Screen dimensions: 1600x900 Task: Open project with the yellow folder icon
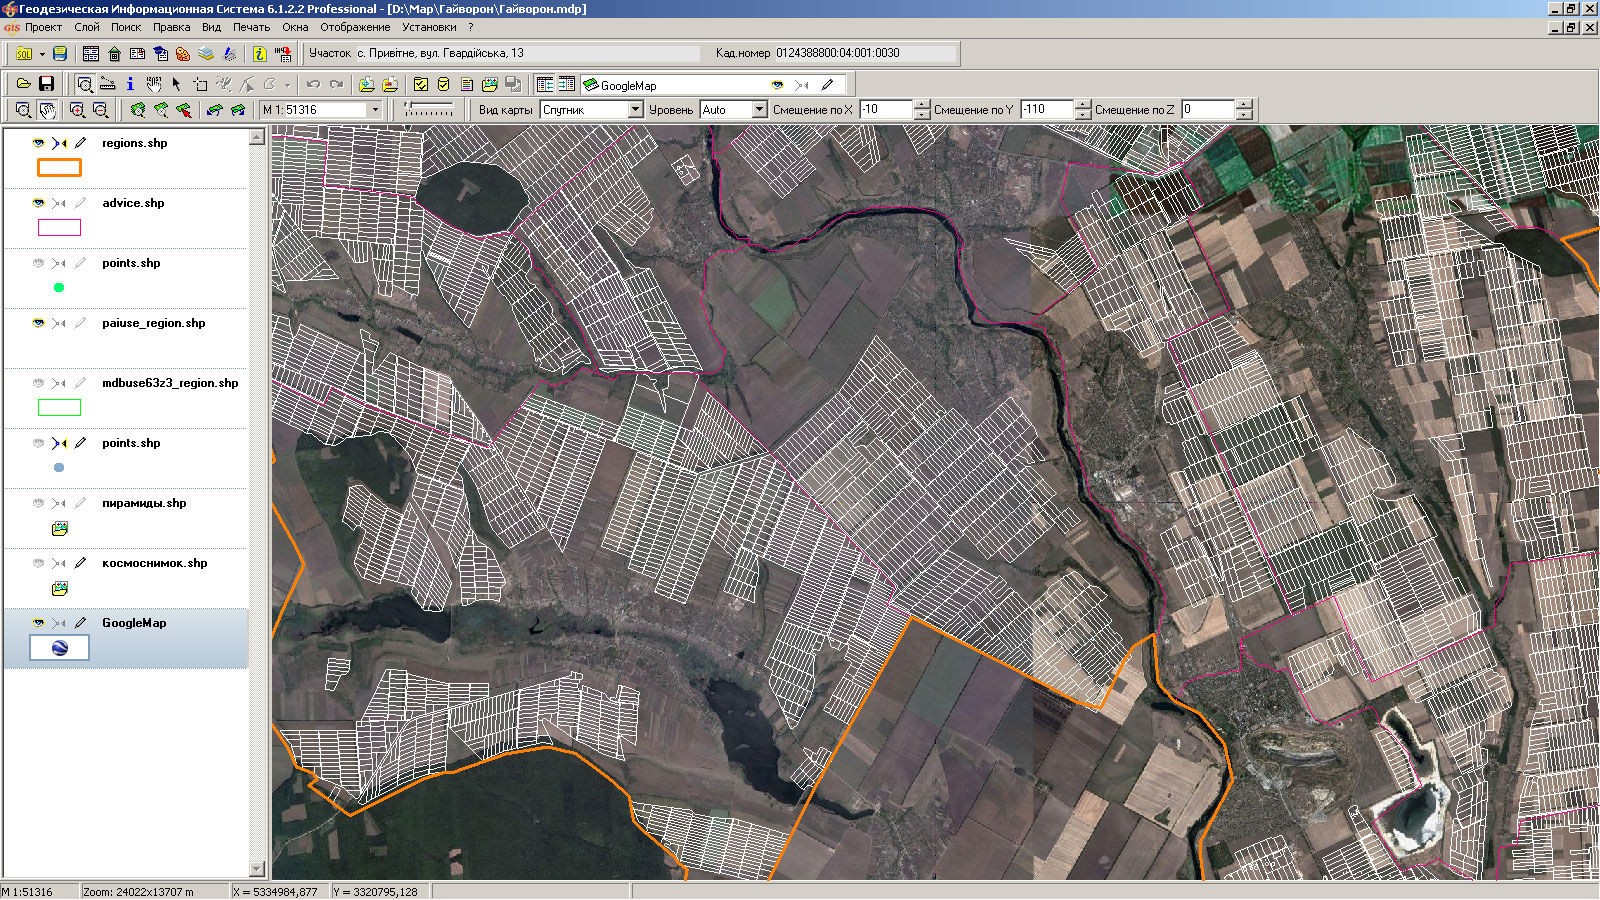(x=23, y=85)
